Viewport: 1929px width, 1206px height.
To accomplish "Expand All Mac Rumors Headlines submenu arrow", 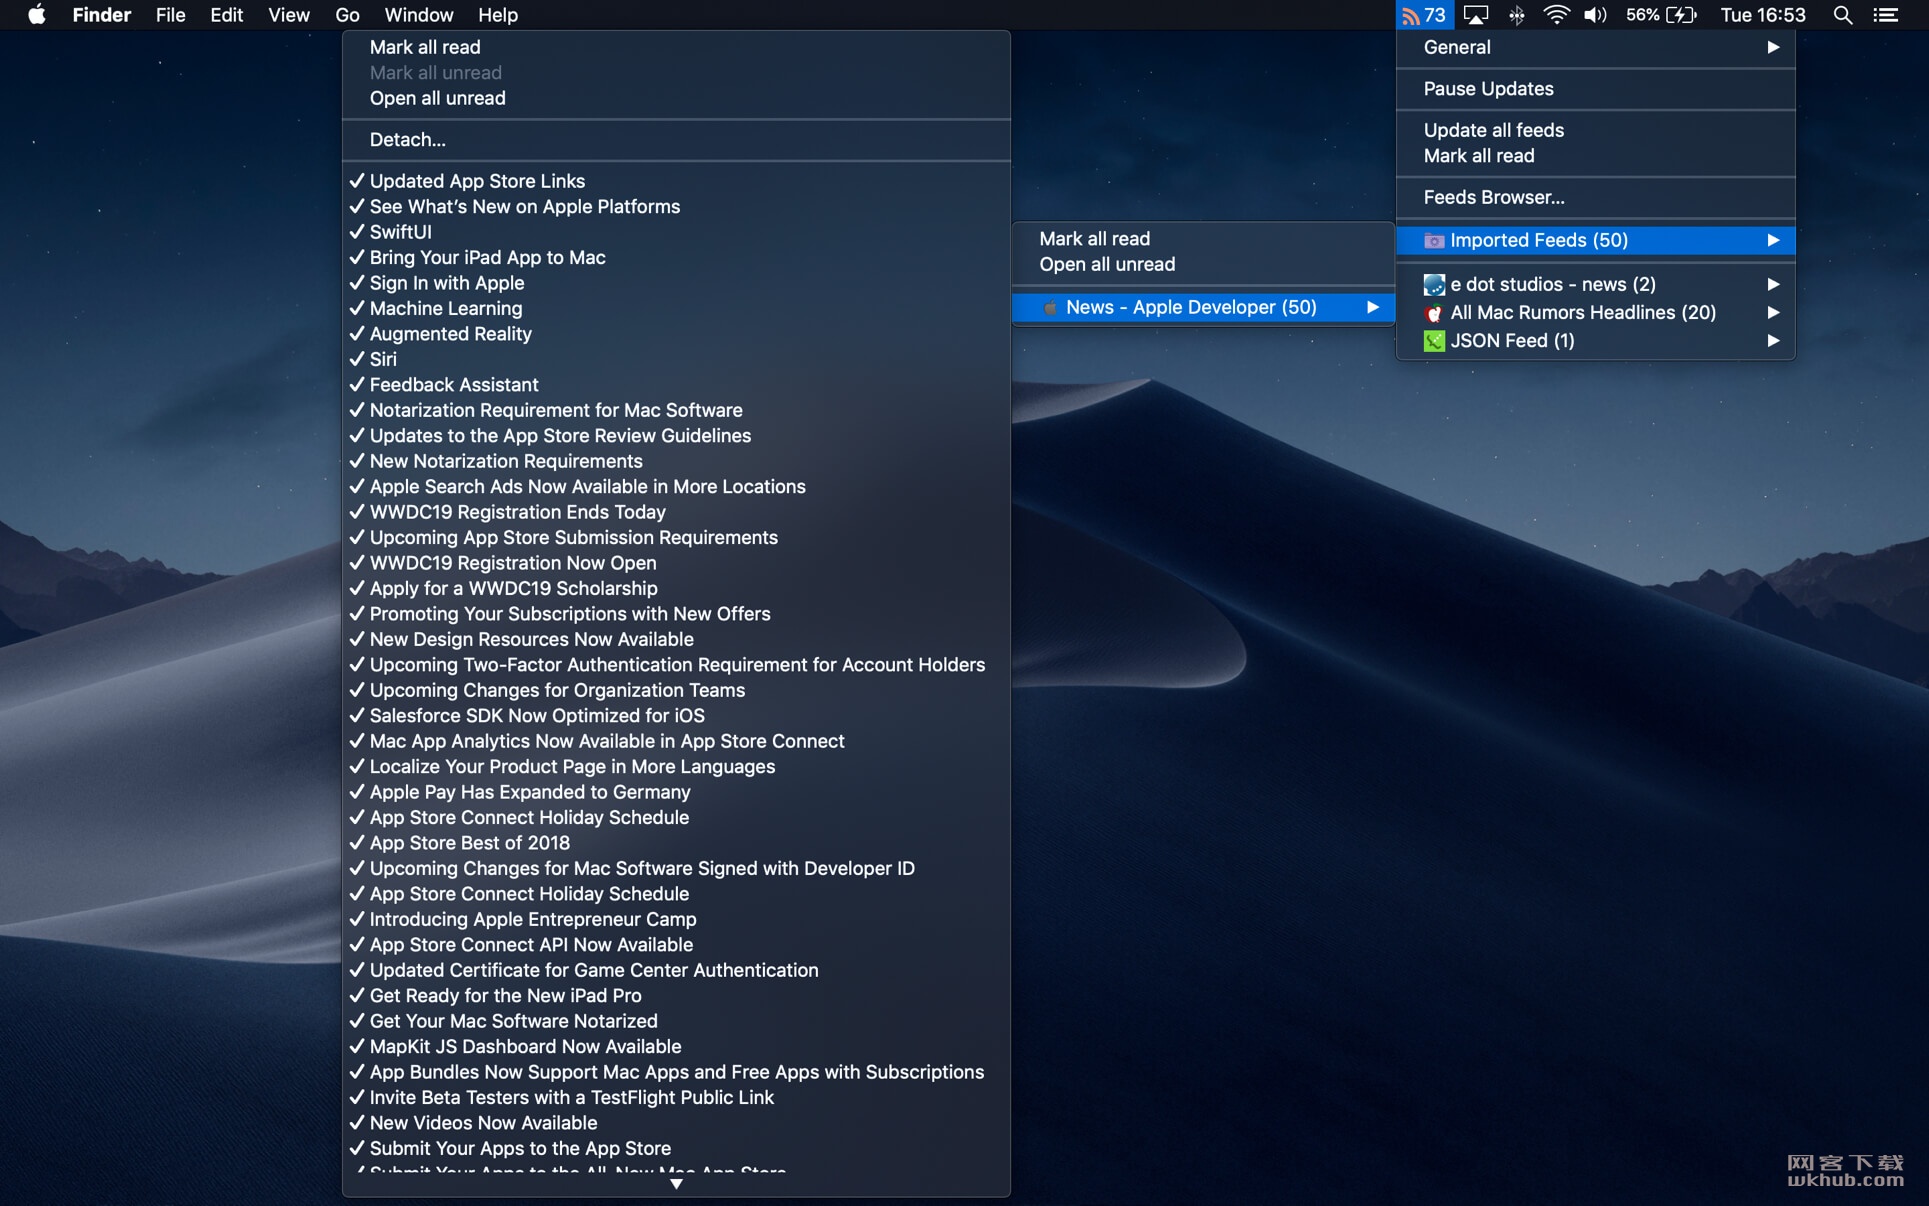I will coord(1772,313).
